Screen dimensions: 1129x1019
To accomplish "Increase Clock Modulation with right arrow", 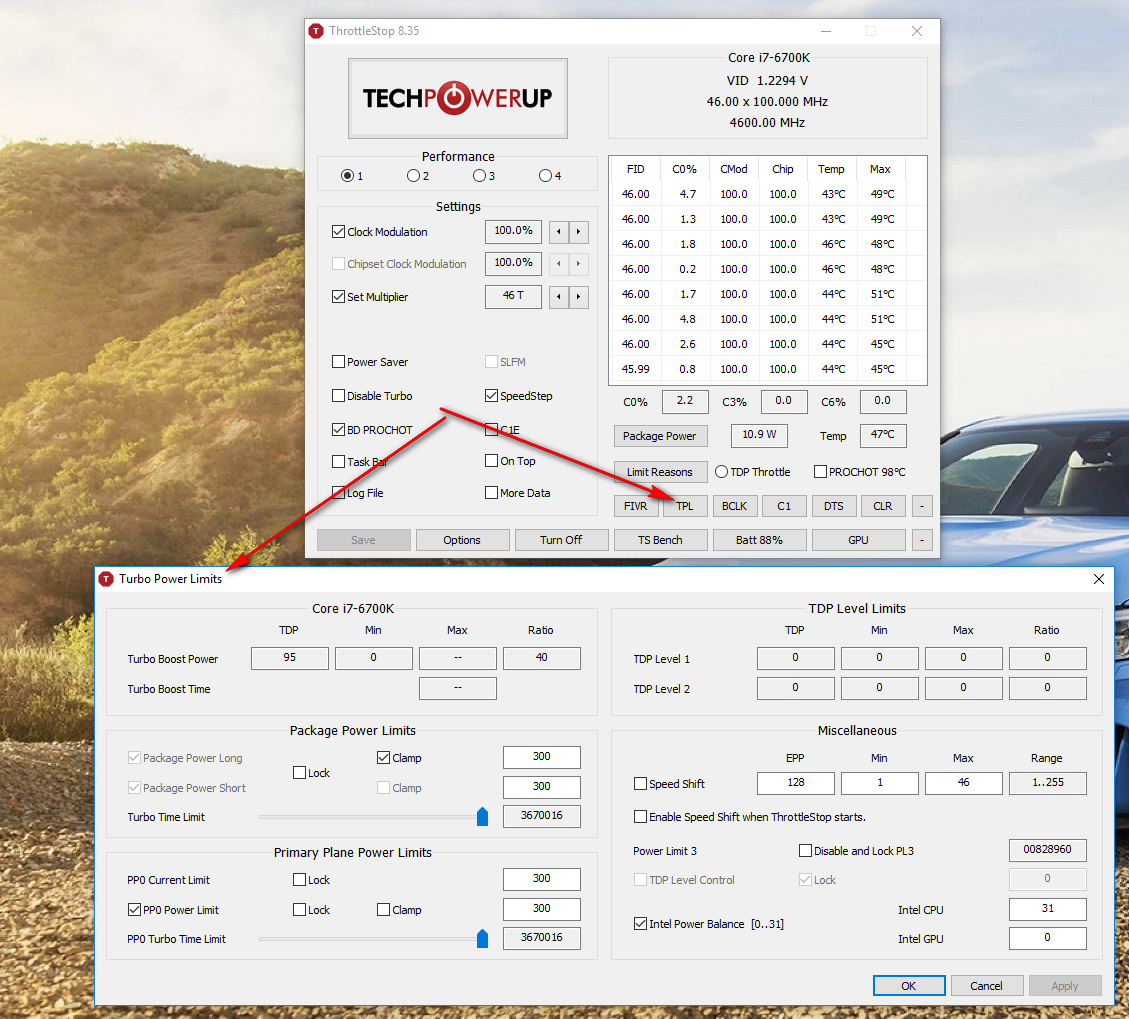I will tap(578, 232).
